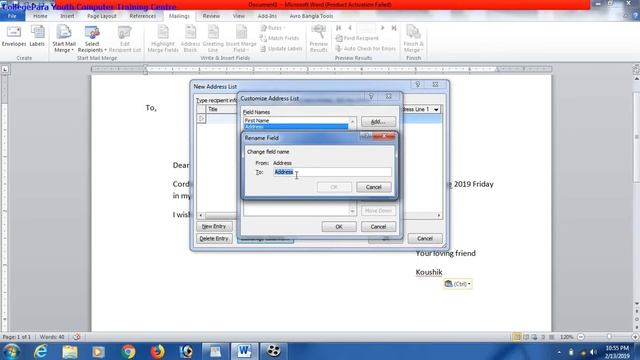640x360 pixels.
Task: Open the Rules dropdown in ribbon
Action: (273, 28)
